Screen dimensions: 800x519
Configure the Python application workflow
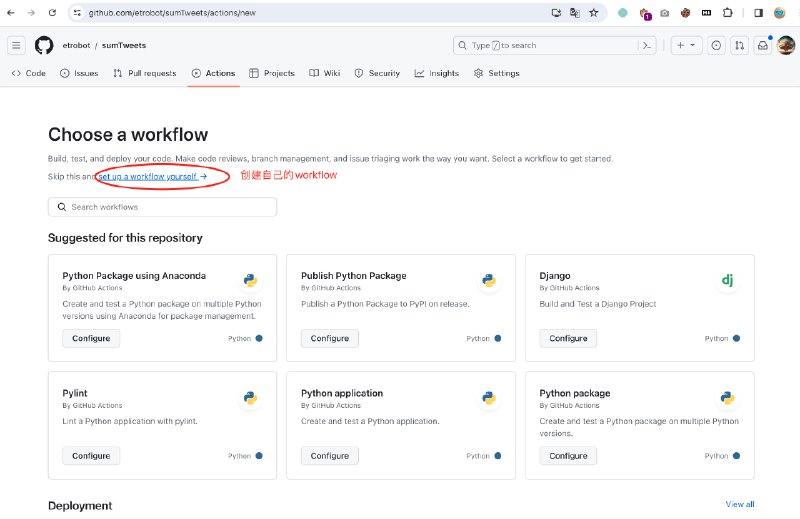[330, 456]
